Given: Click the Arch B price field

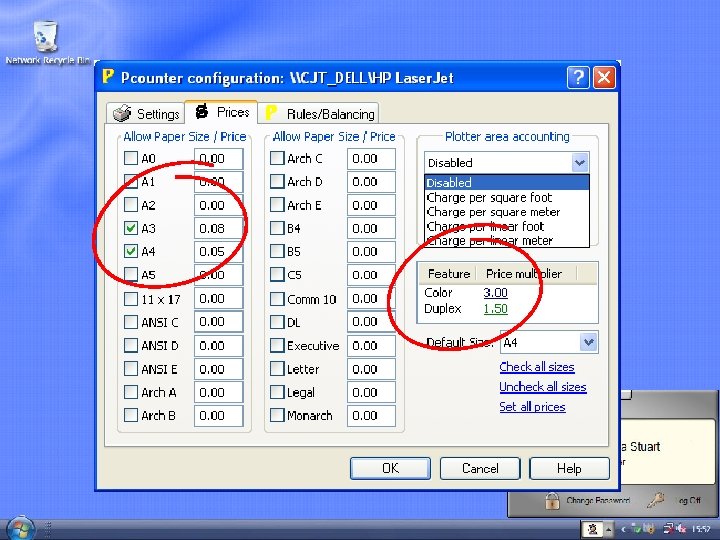Looking at the screenshot, I should (x=218, y=416).
